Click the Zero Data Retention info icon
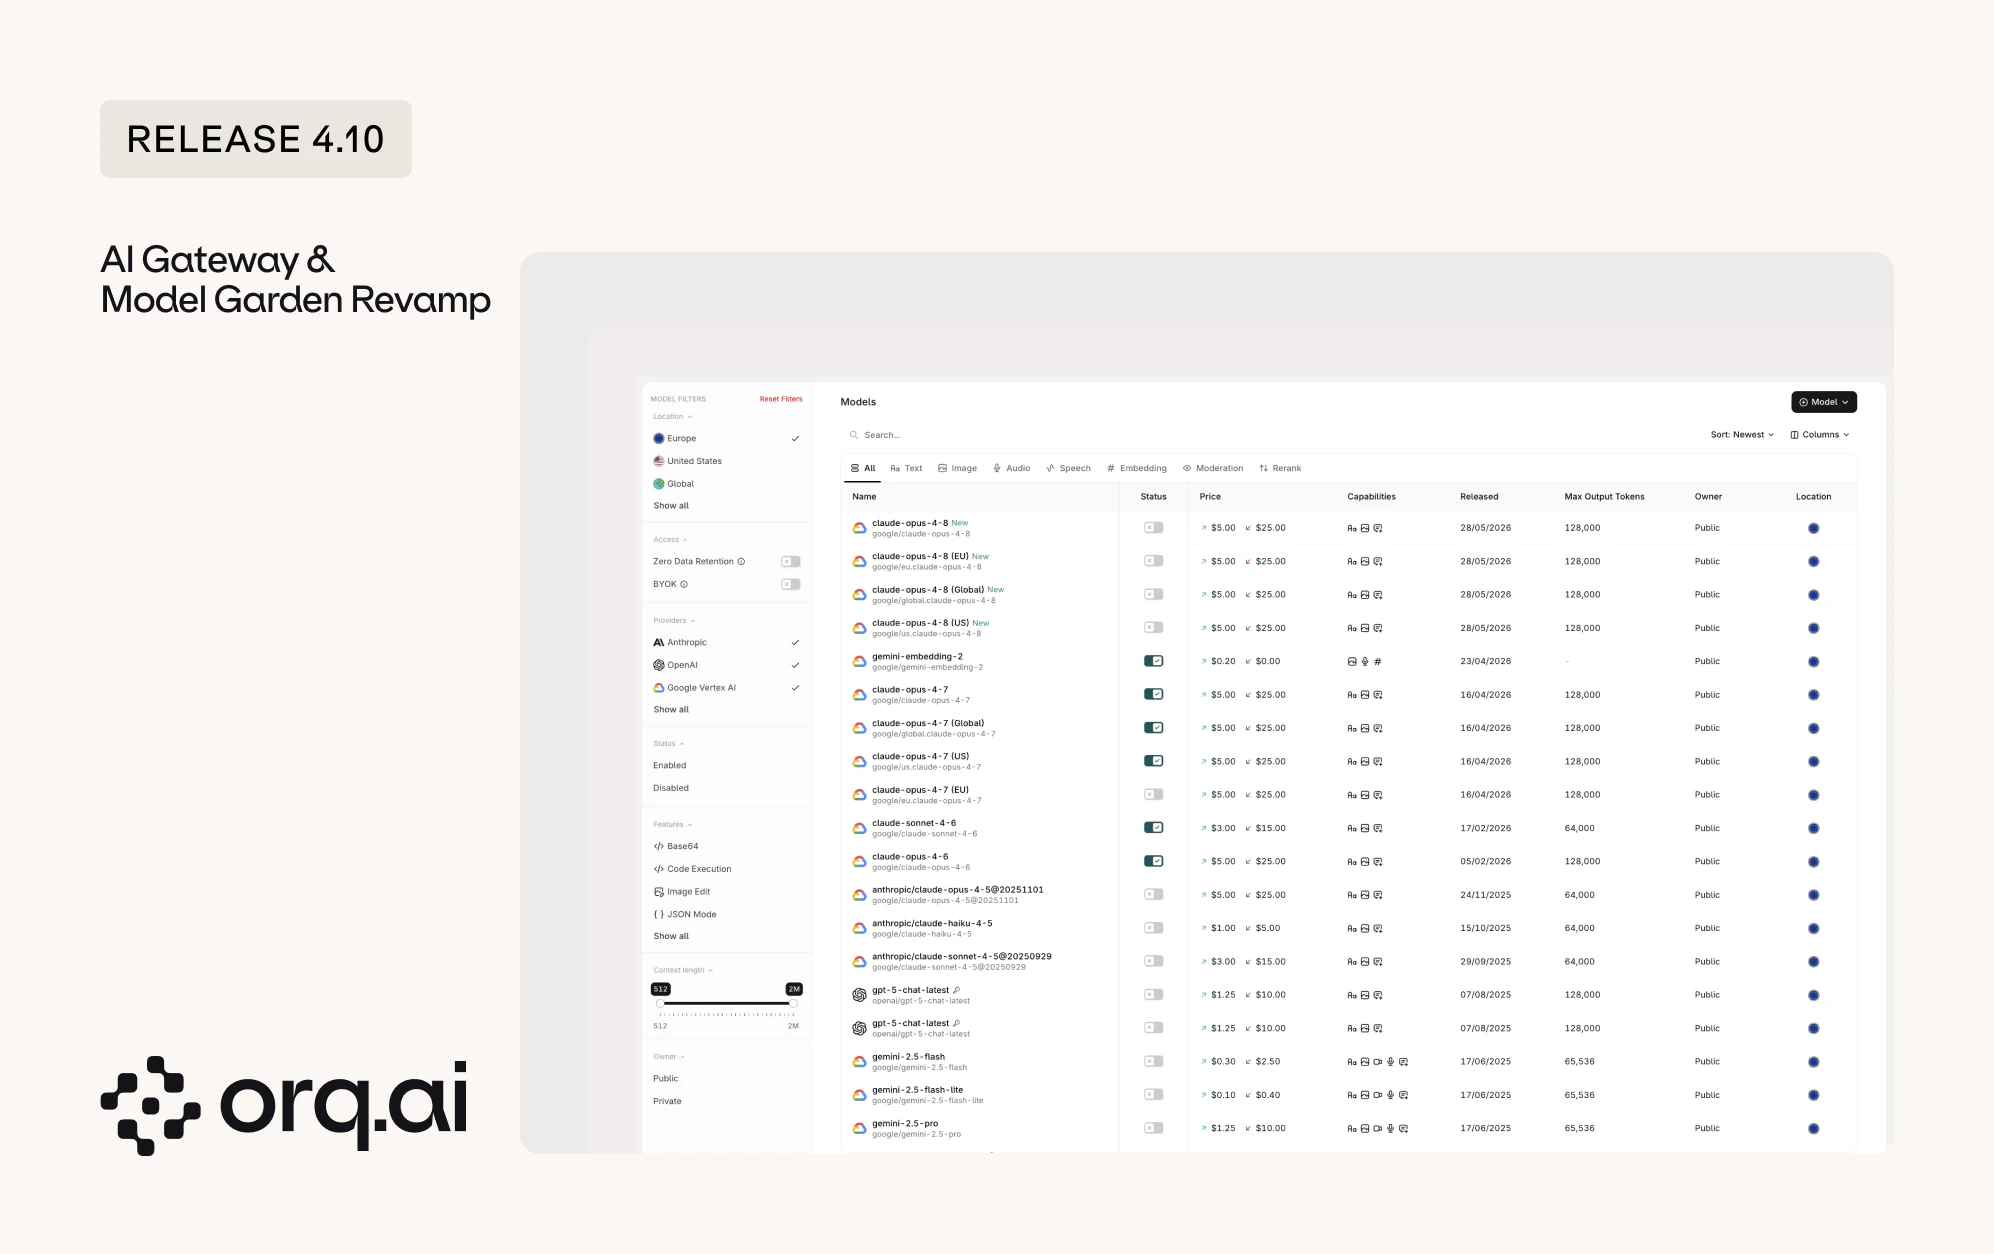The image size is (1994, 1254). pos(741,561)
